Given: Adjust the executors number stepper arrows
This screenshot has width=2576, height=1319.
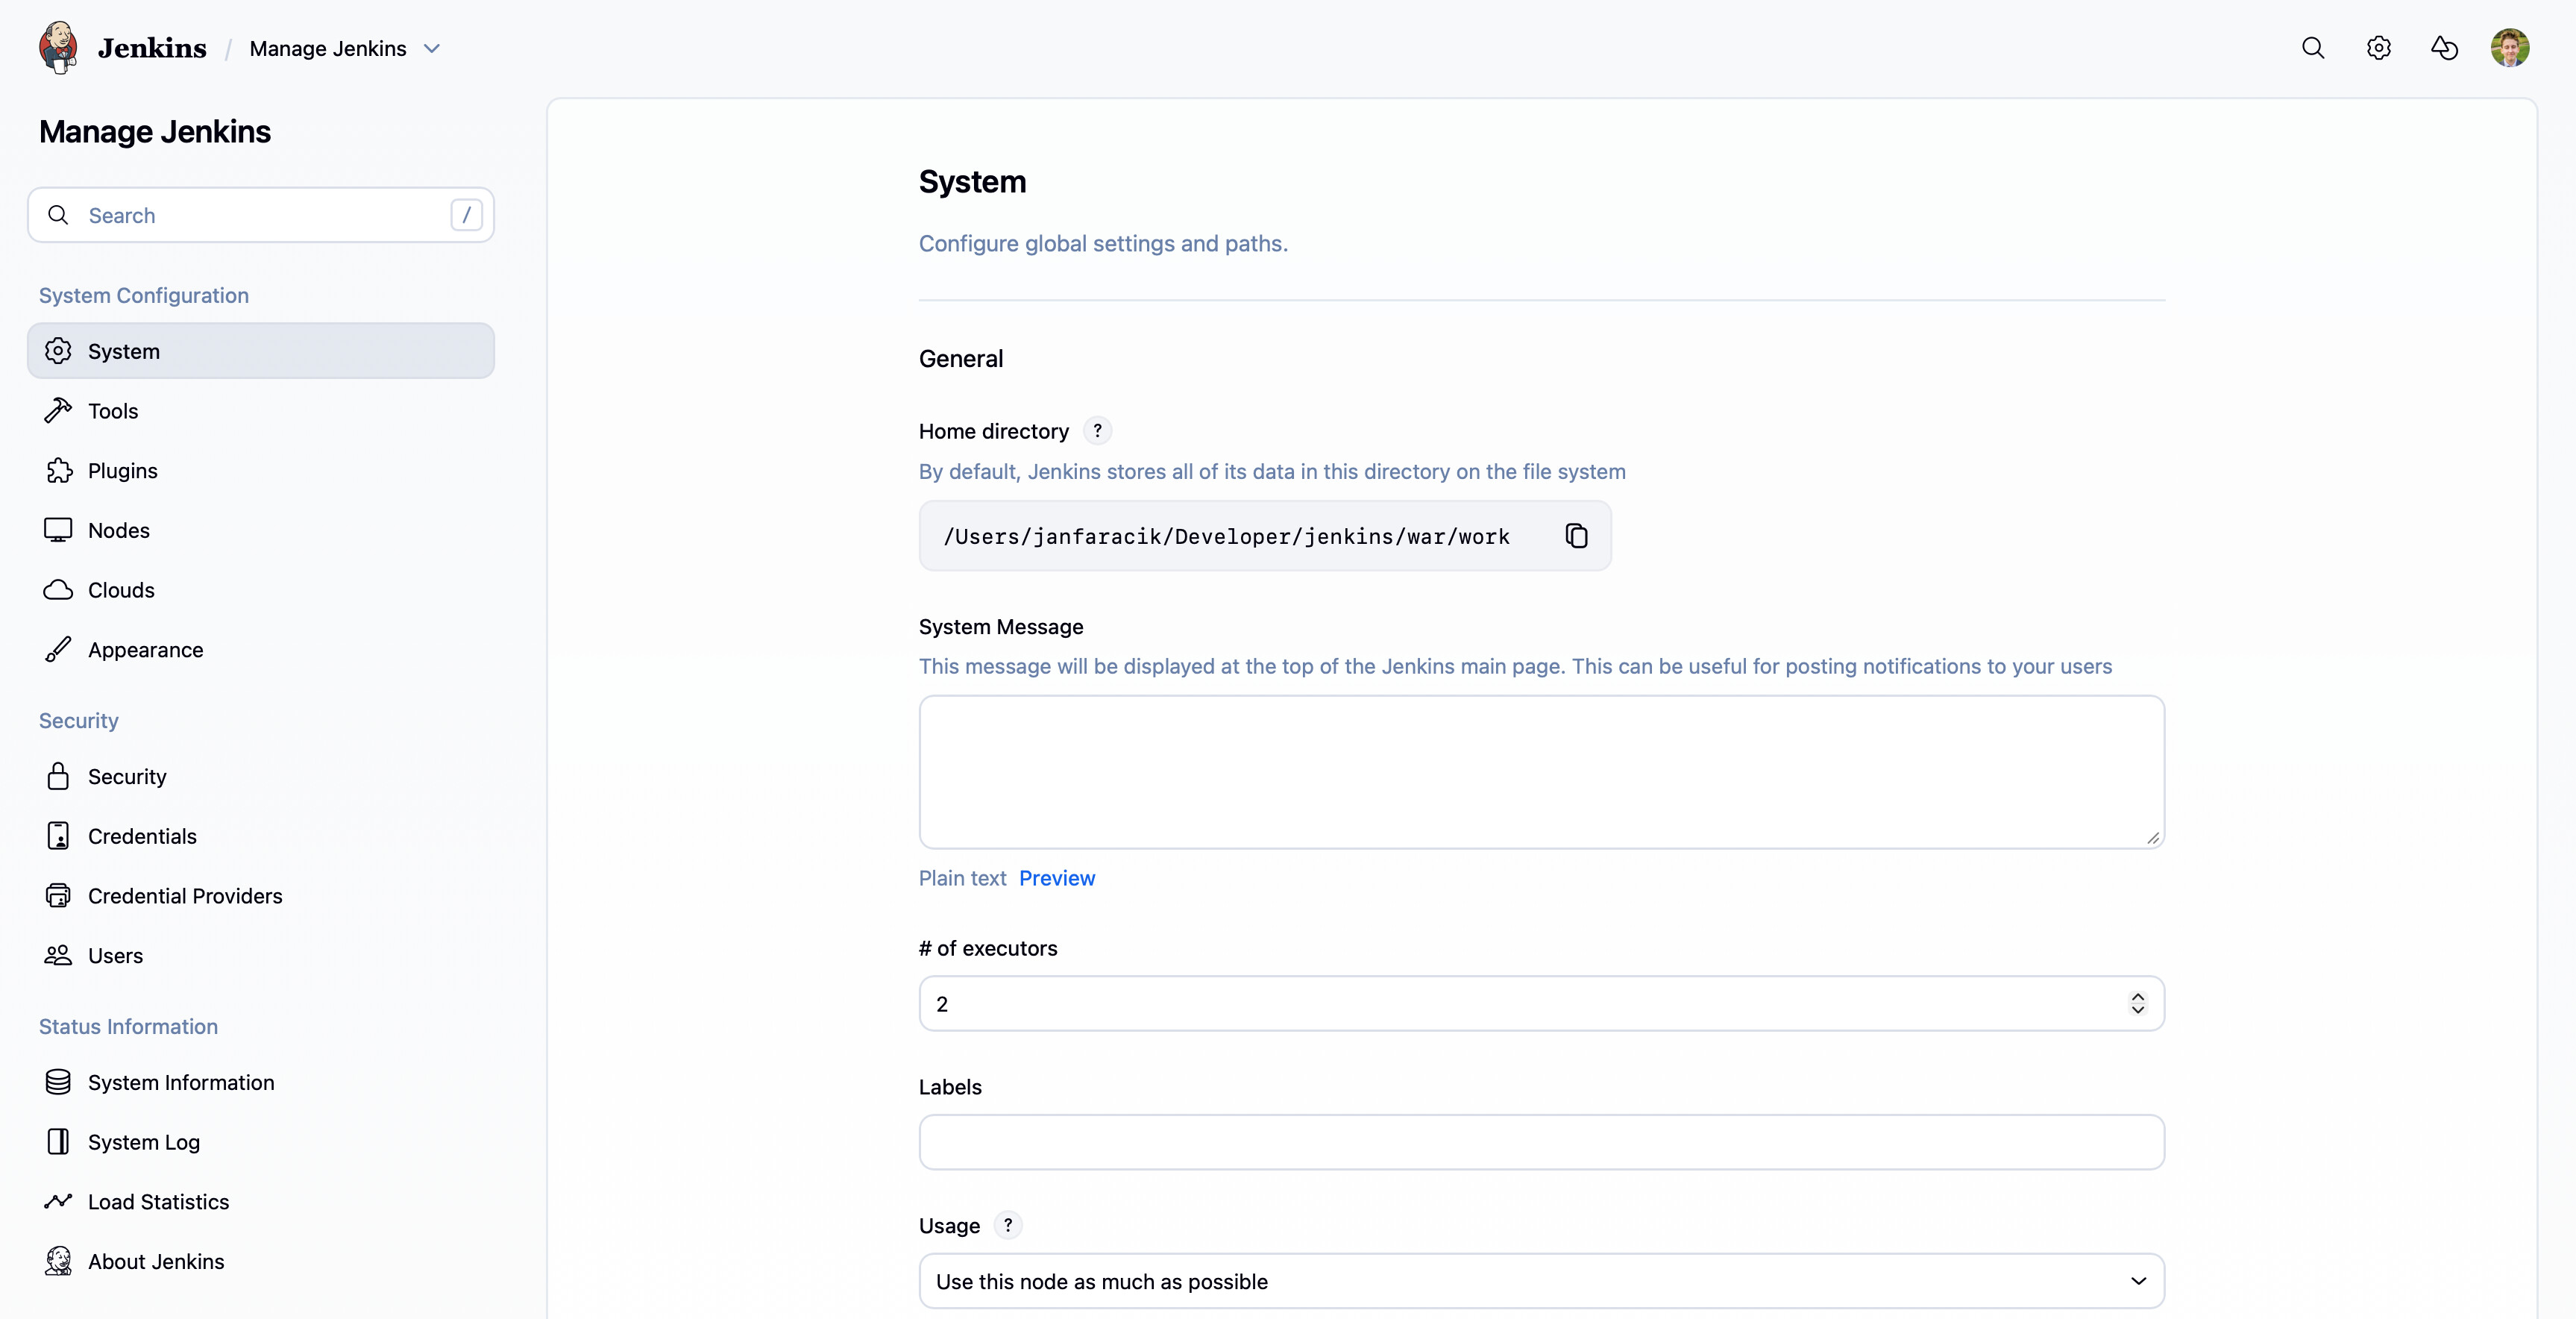Looking at the screenshot, I should tap(2137, 1003).
